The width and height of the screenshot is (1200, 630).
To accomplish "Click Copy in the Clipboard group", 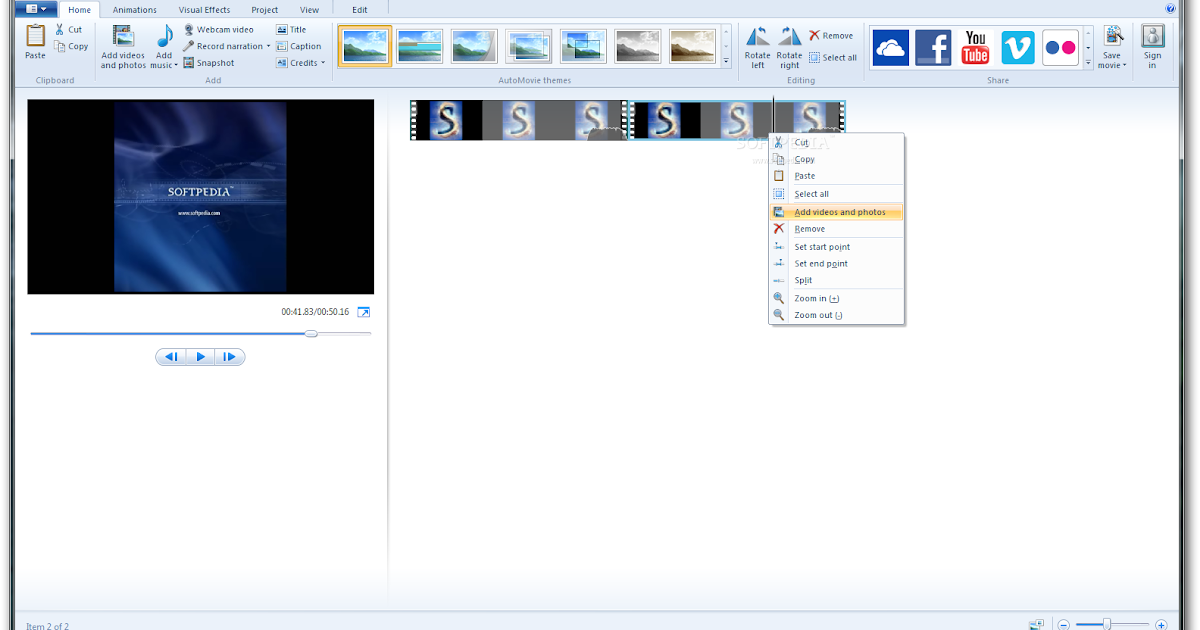I will pyautogui.click(x=71, y=46).
